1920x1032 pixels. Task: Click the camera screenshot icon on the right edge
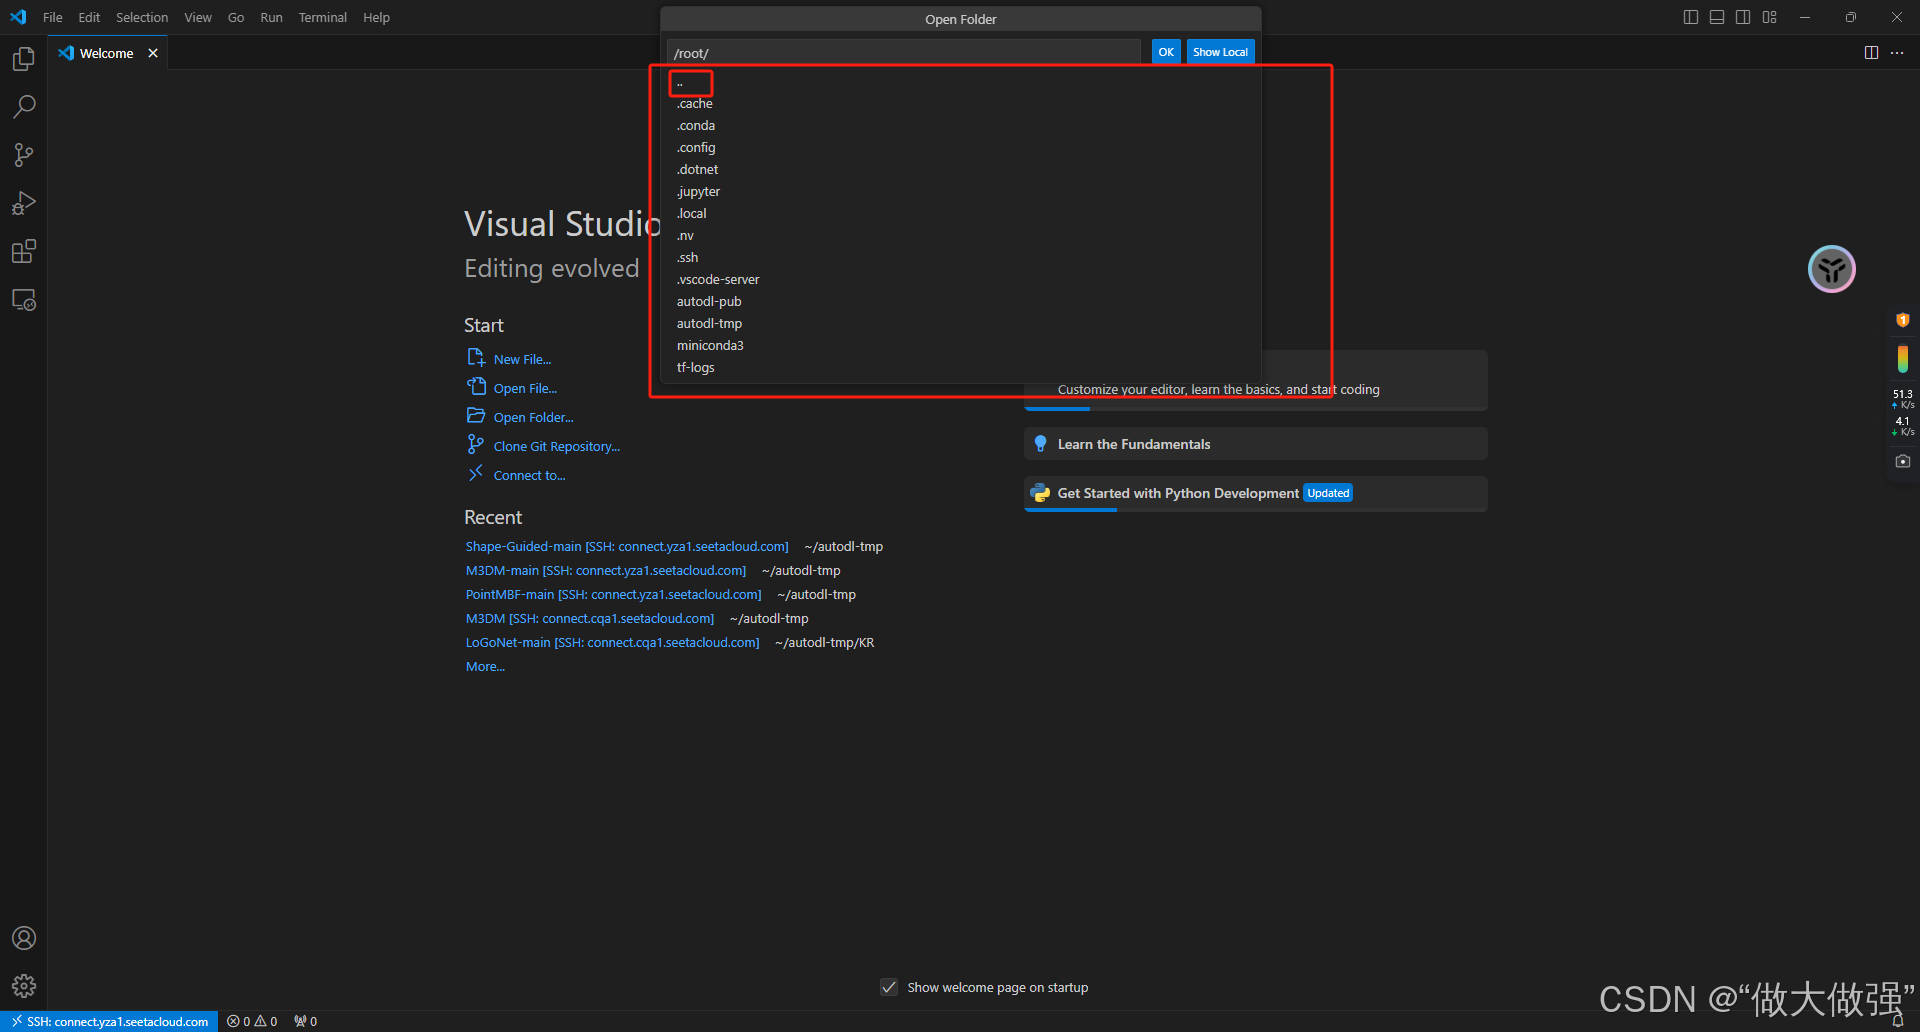tap(1902, 461)
